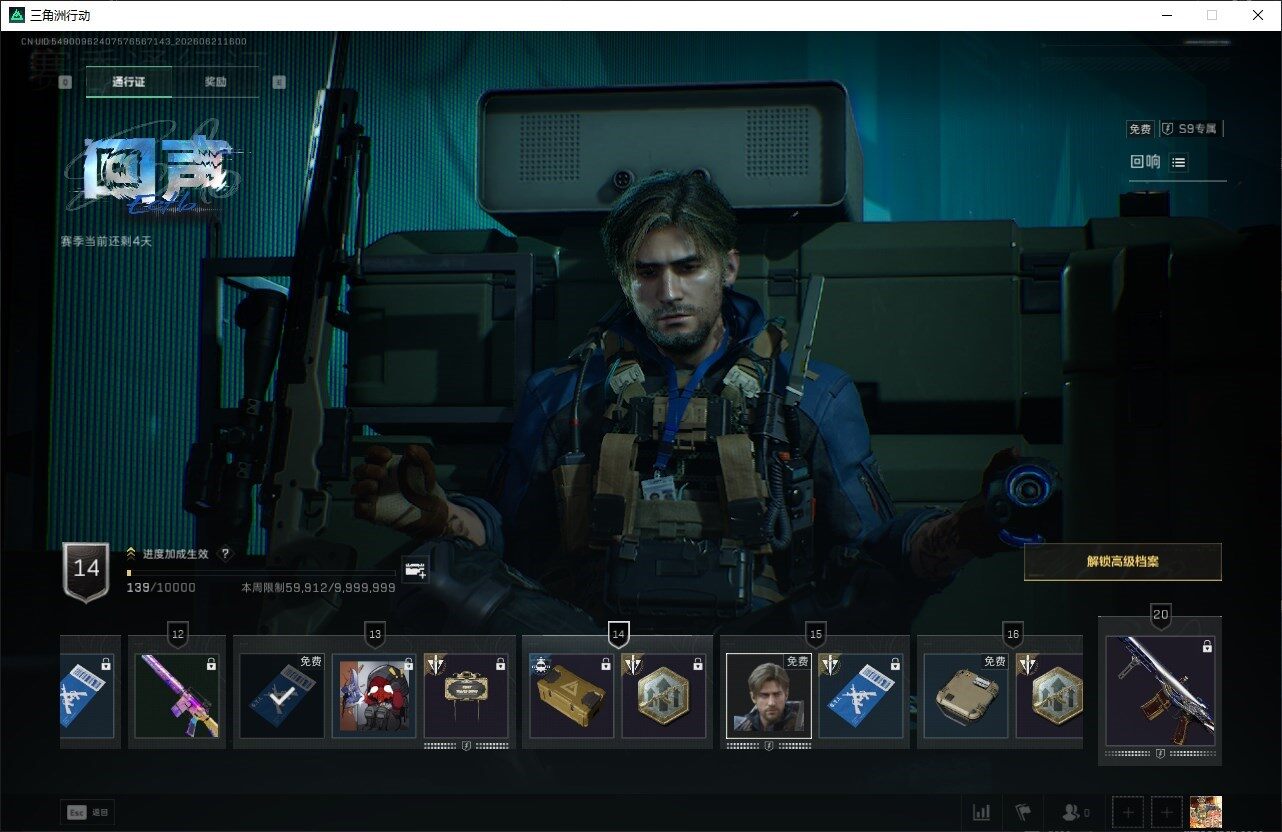The image size is (1282, 832).
Task: Select the gold crate reward at level 14
Action: 572,695
